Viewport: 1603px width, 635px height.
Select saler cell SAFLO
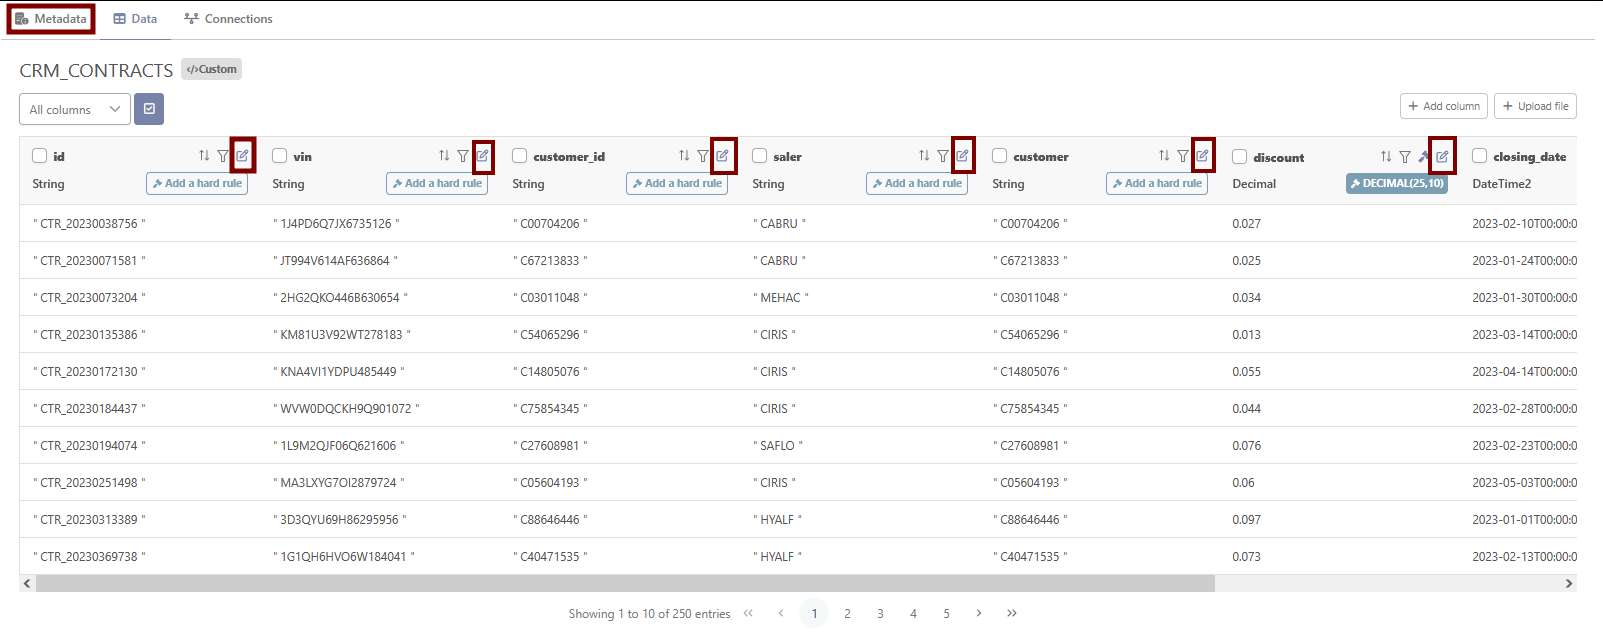pyautogui.click(x=777, y=446)
